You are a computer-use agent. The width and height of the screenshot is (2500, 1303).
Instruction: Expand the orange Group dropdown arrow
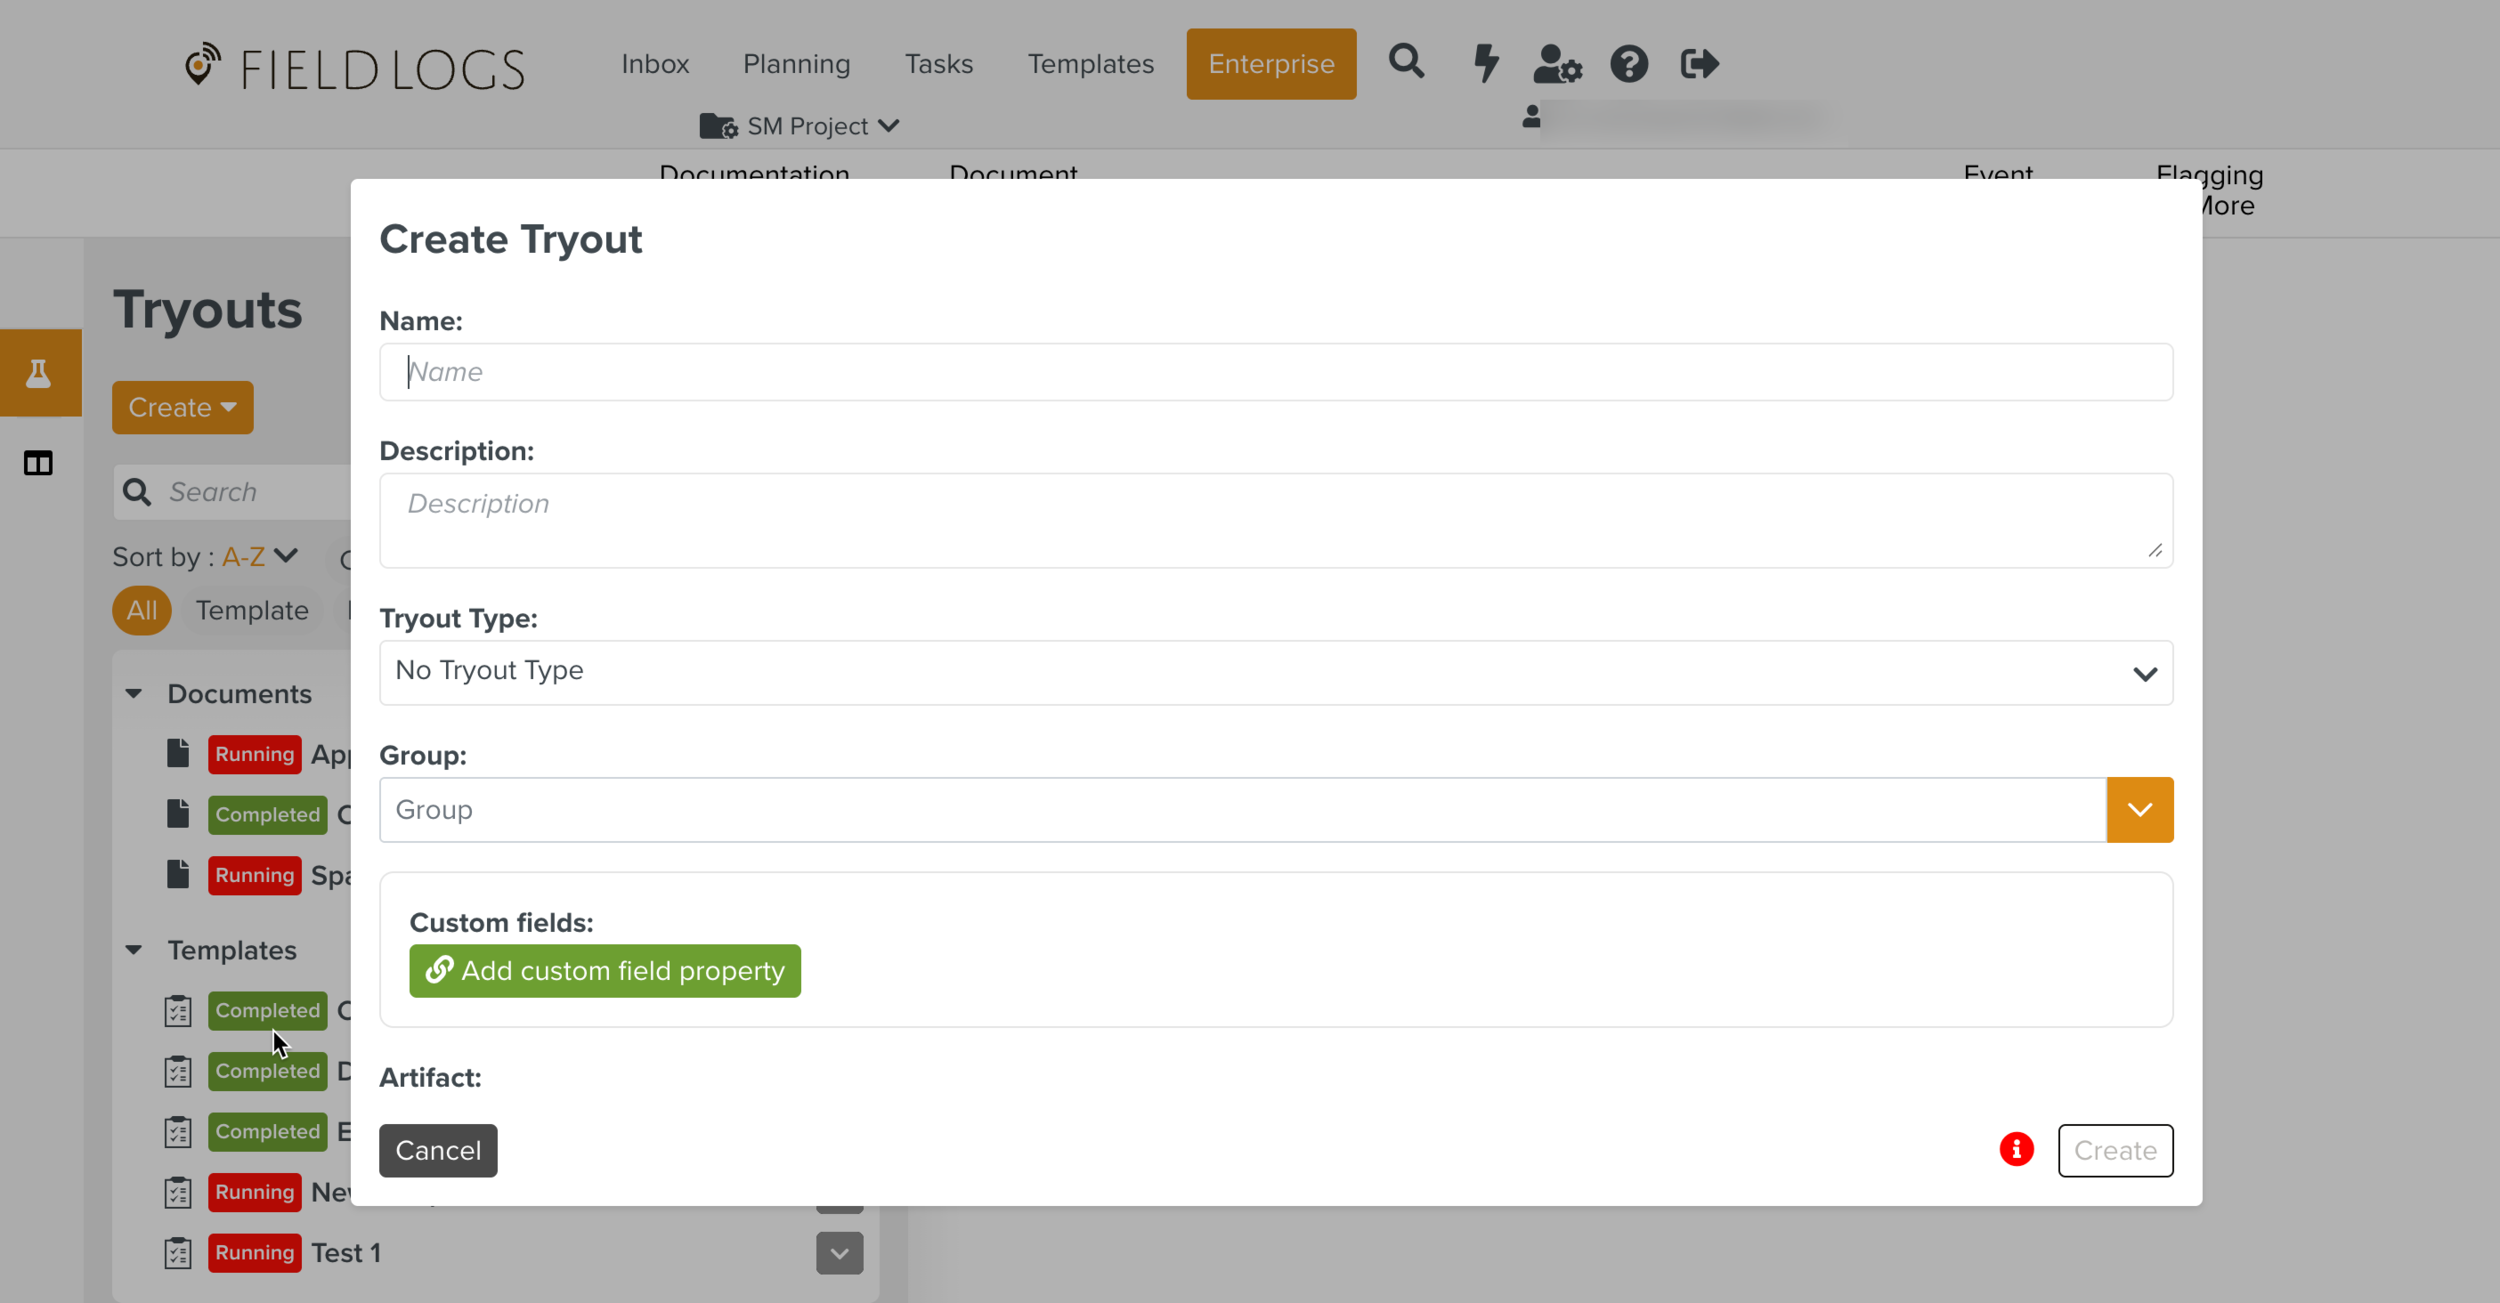[2139, 810]
